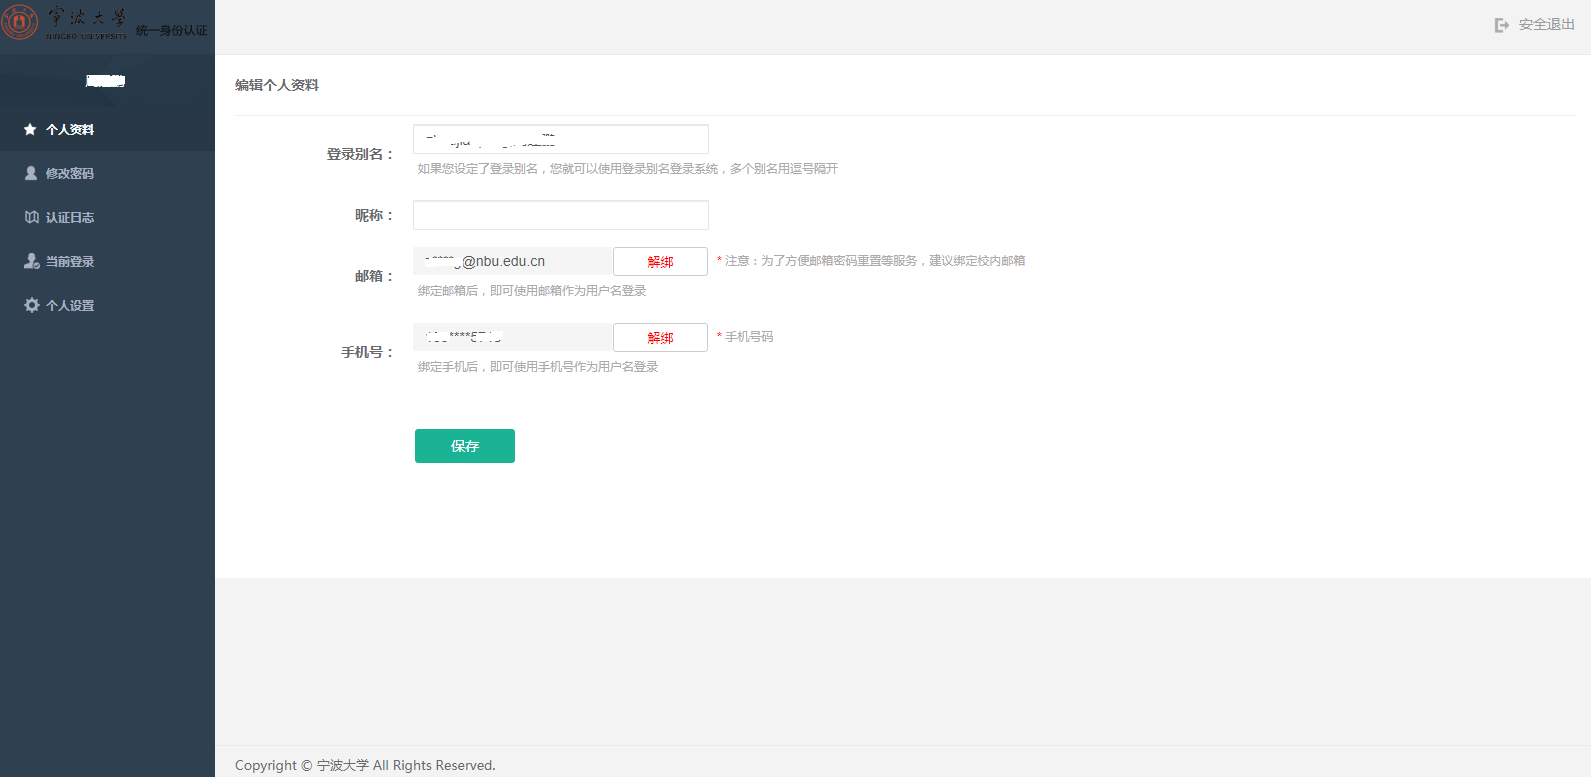Focus the 登录别名 input field
1591x777 pixels.
[560, 139]
